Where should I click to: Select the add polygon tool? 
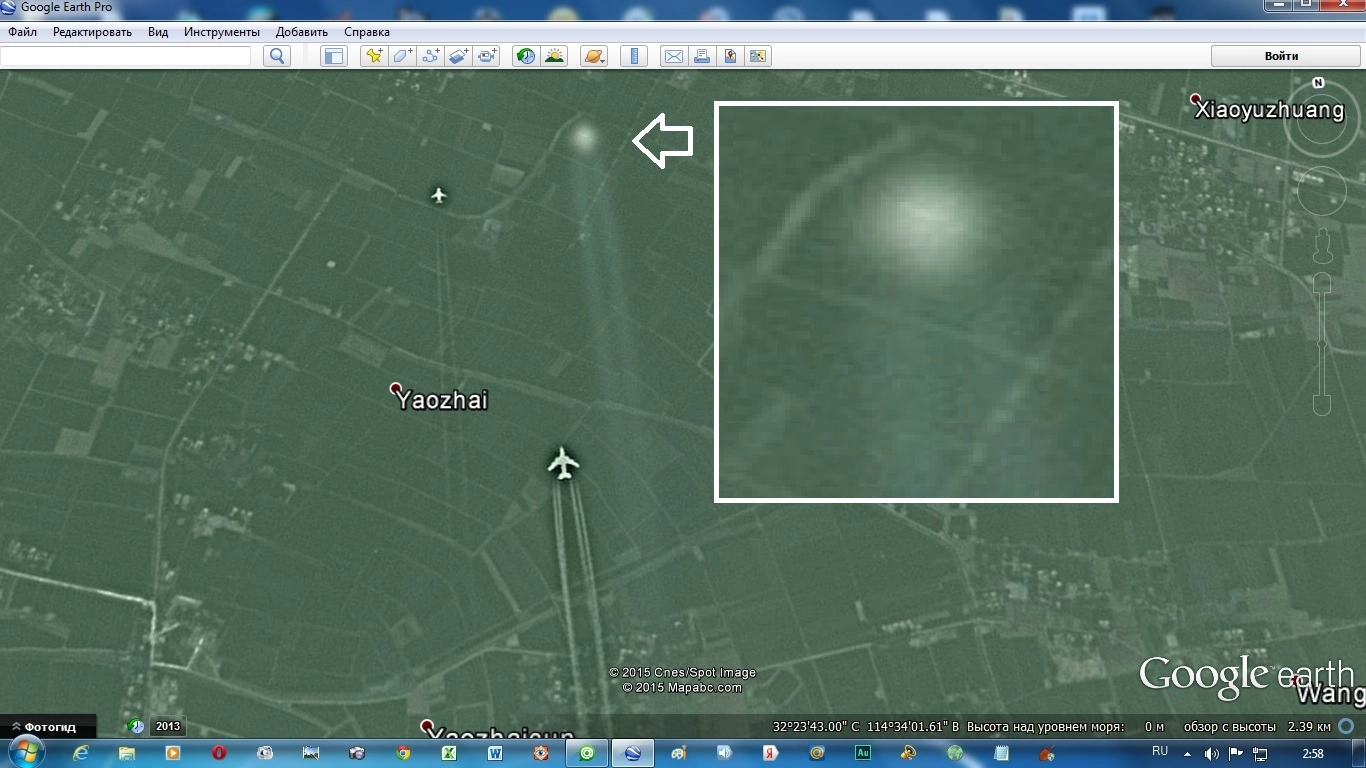[x=402, y=56]
